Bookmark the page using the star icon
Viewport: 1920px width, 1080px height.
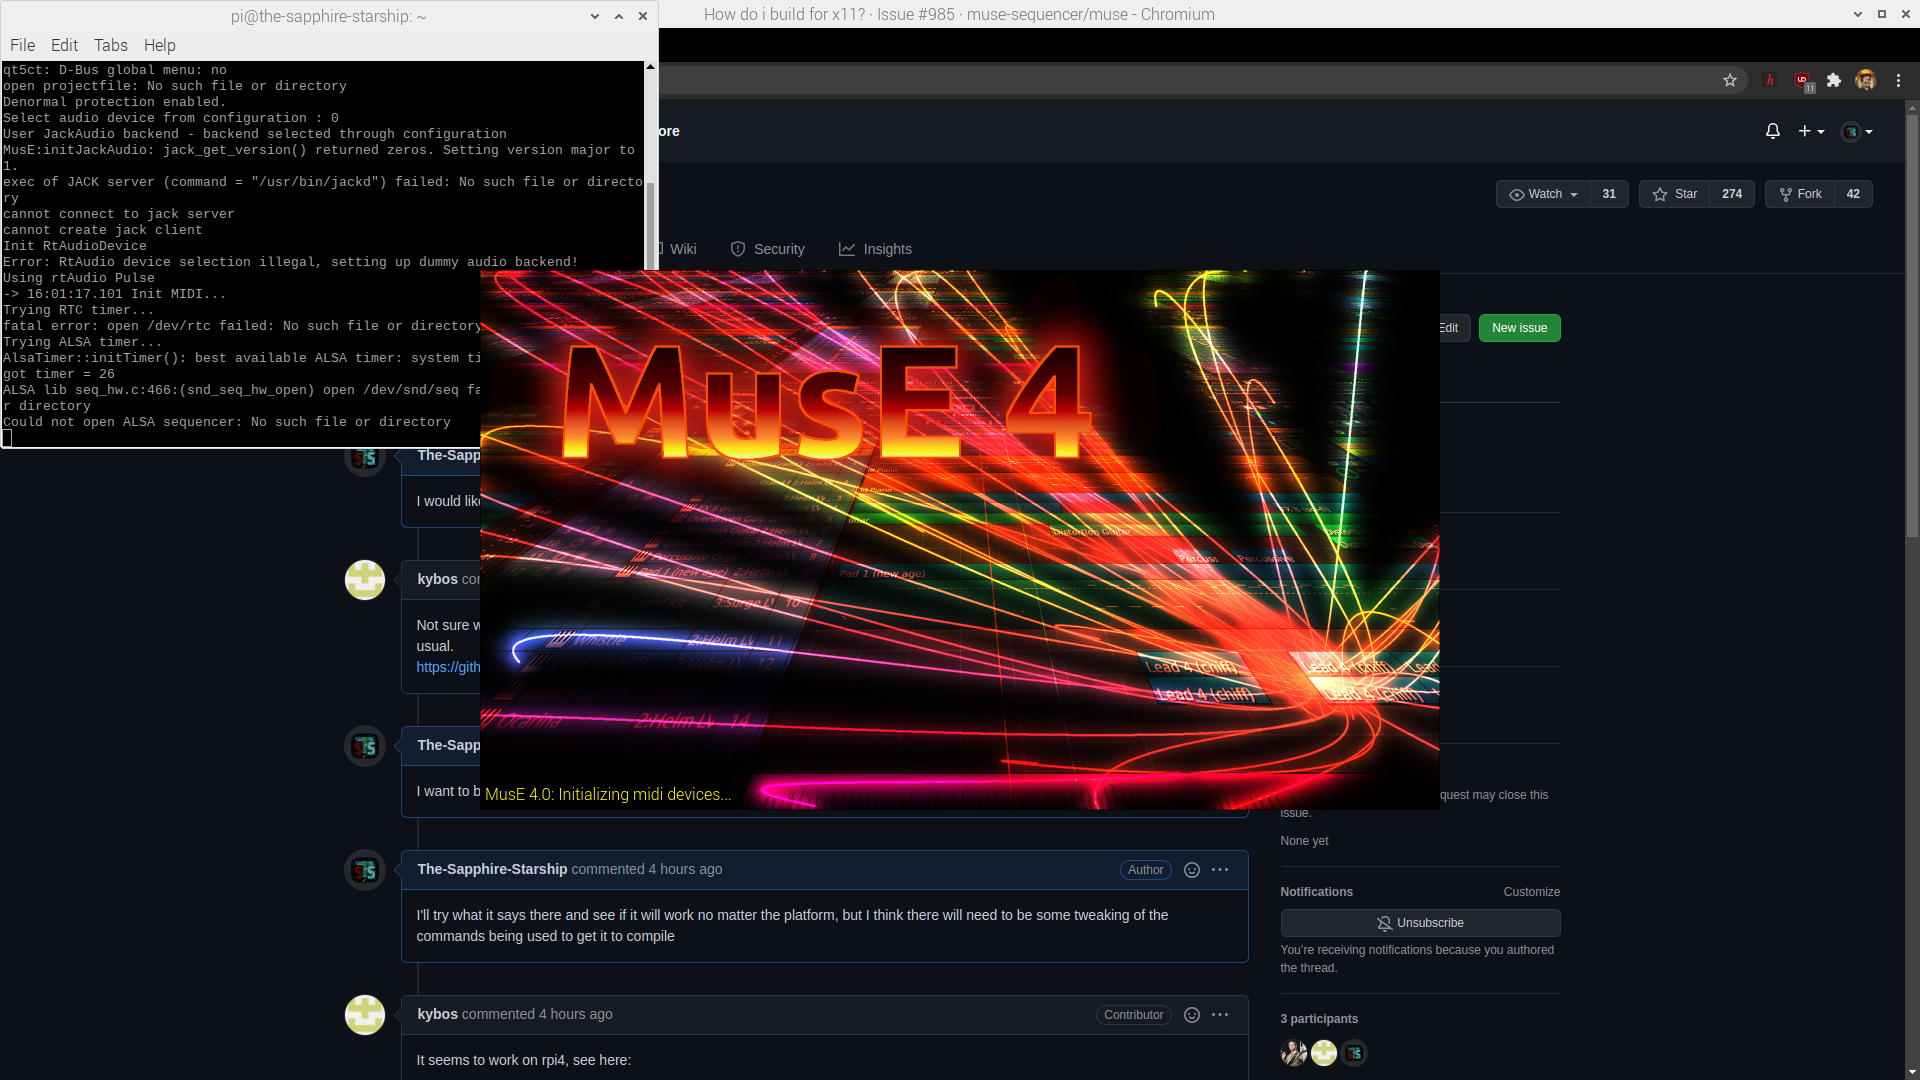(1731, 80)
